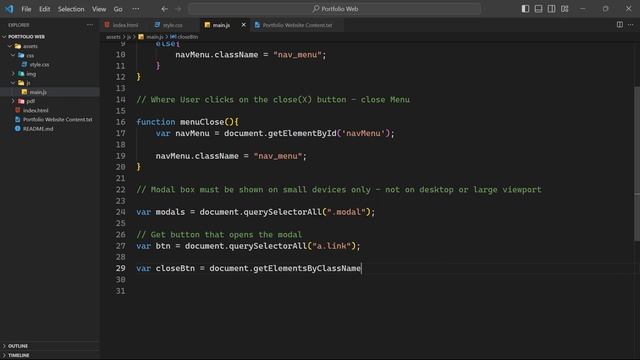Toggle secondary sidebar layout icon
This screenshot has width=640, height=360.
(x=551, y=9)
